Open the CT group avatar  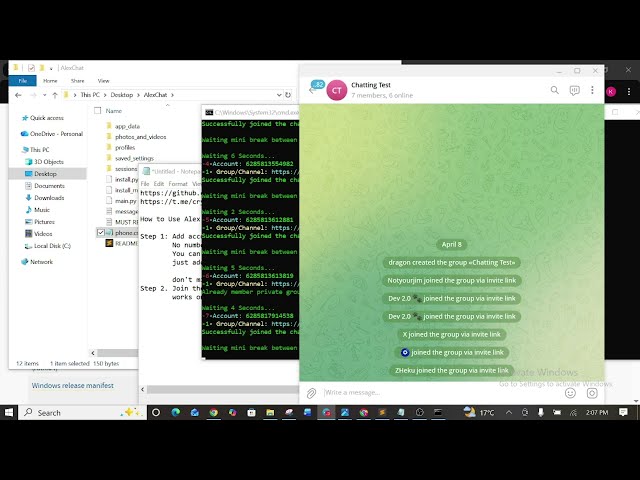tap(337, 90)
